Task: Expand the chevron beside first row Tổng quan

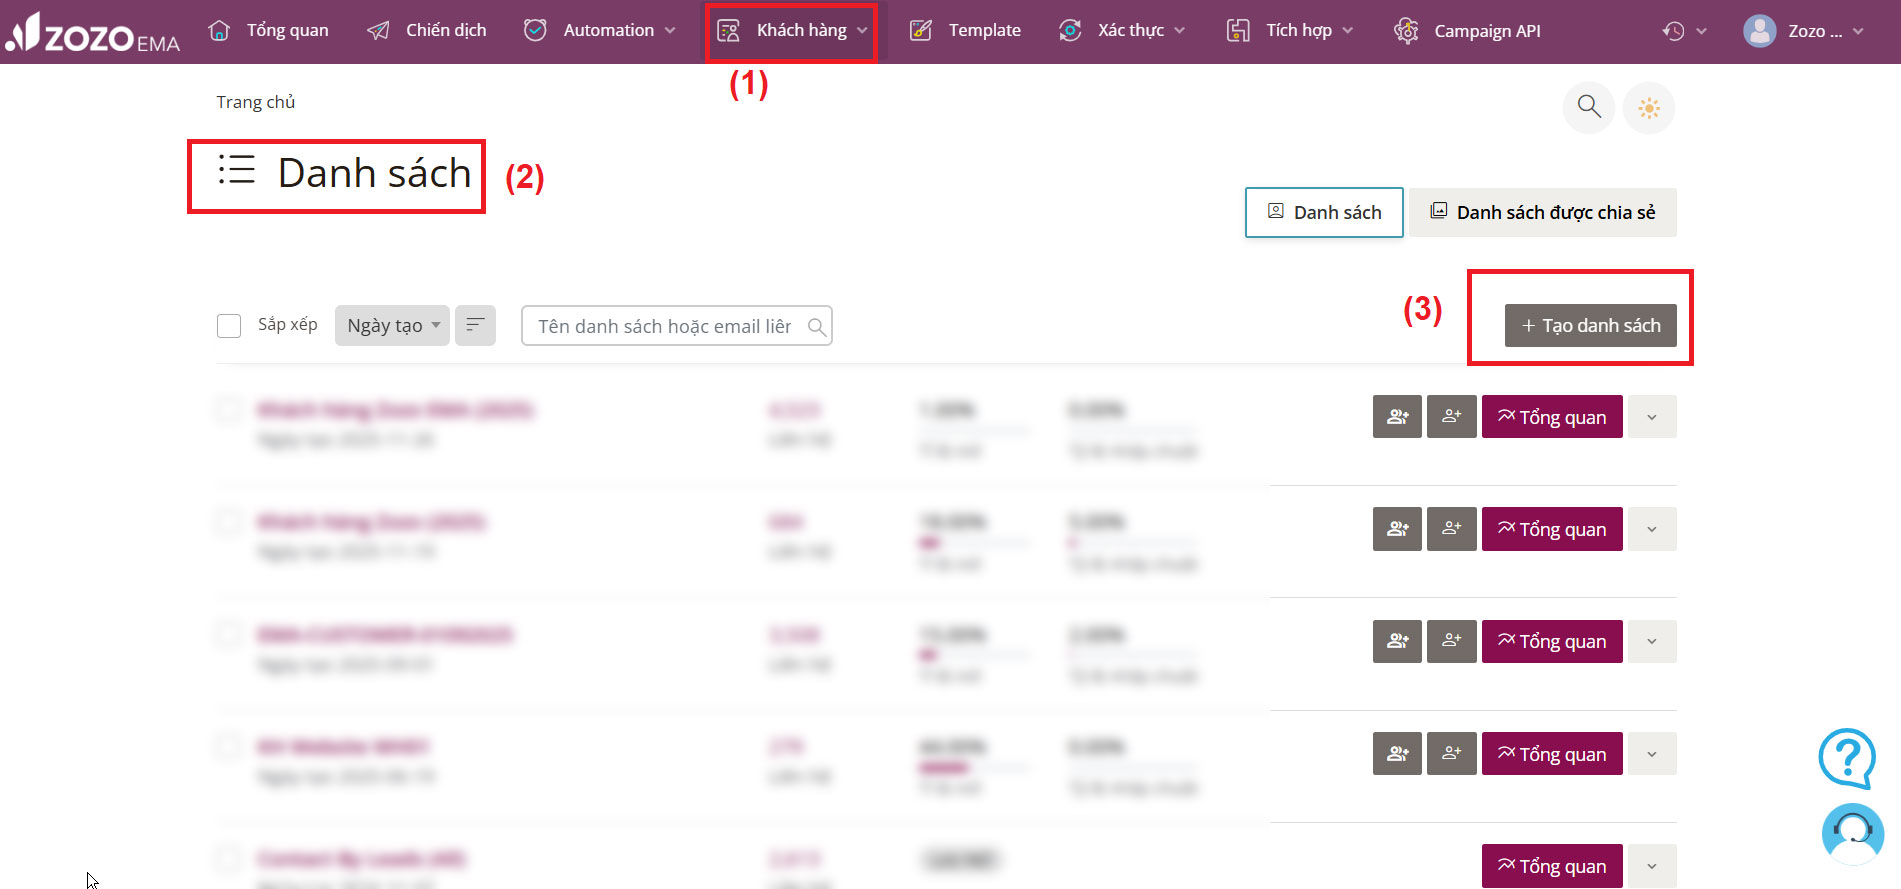Action: coord(1651,417)
